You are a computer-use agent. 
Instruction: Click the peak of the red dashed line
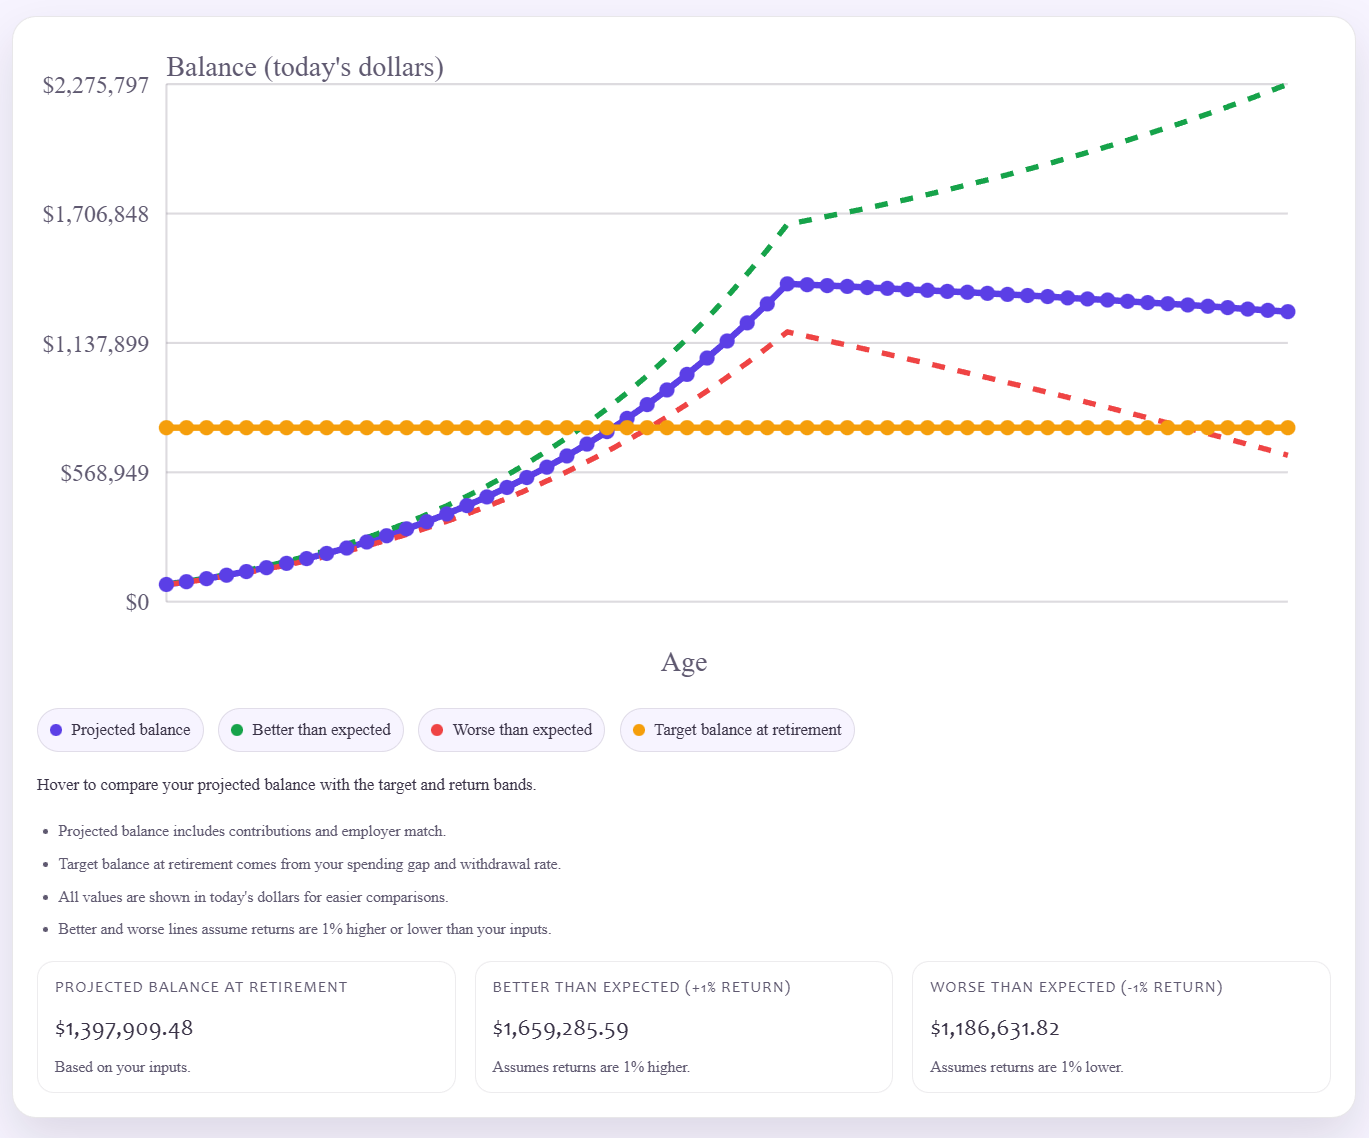pos(788,331)
